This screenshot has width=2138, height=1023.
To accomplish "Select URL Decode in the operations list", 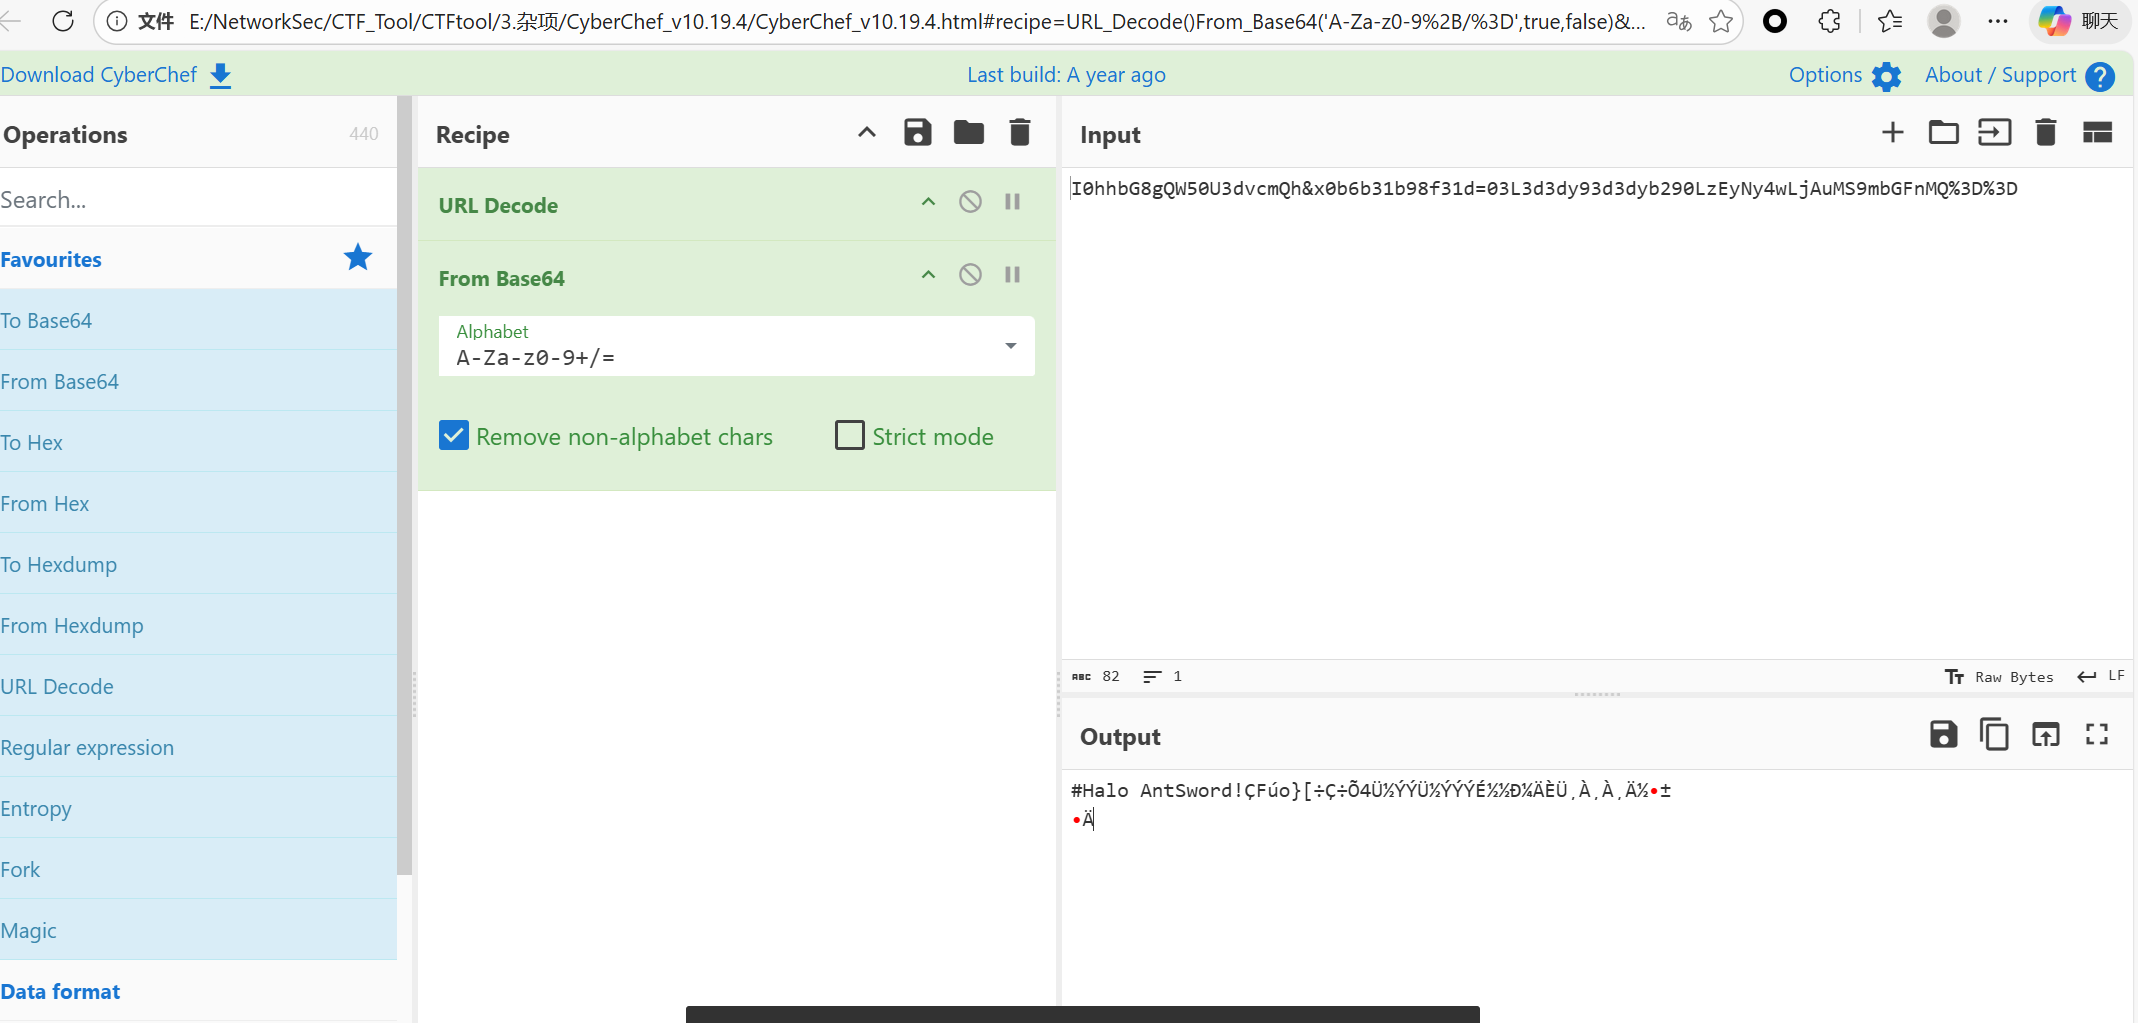I will coord(198,687).
